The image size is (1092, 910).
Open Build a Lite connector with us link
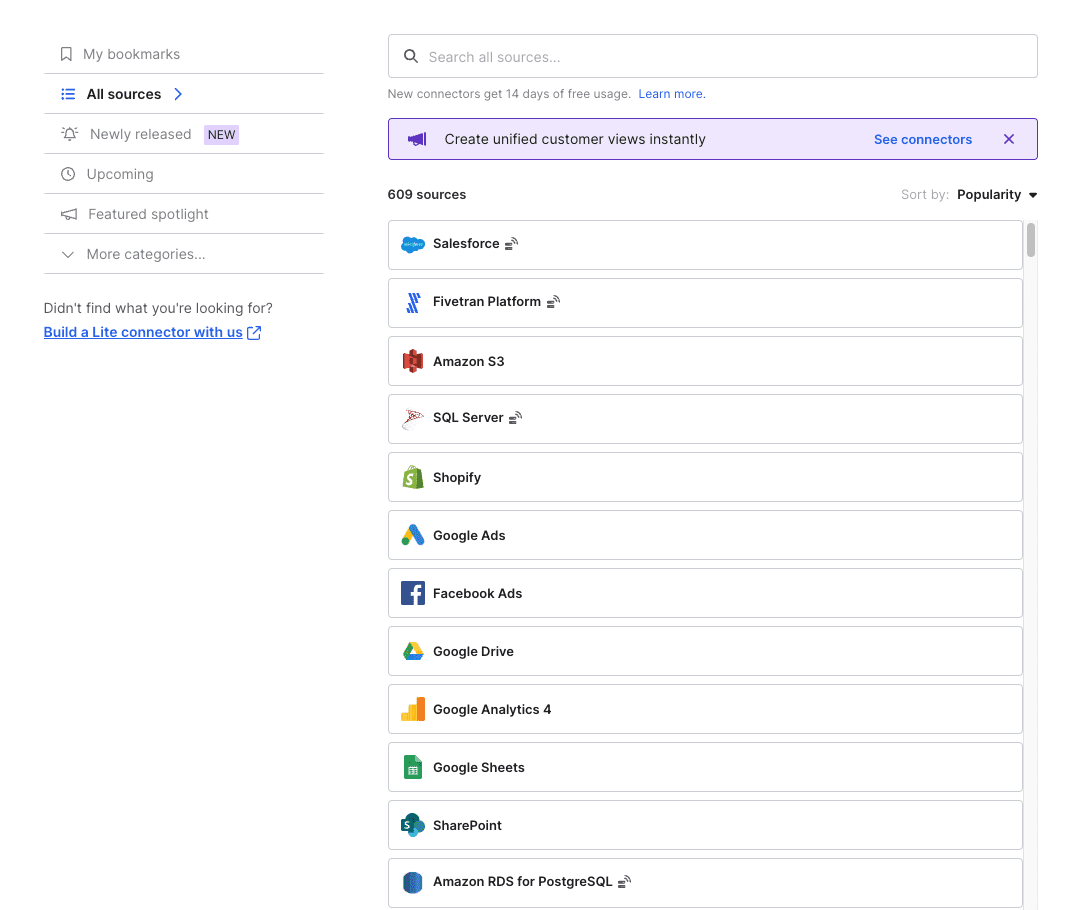tap(143, 332)
